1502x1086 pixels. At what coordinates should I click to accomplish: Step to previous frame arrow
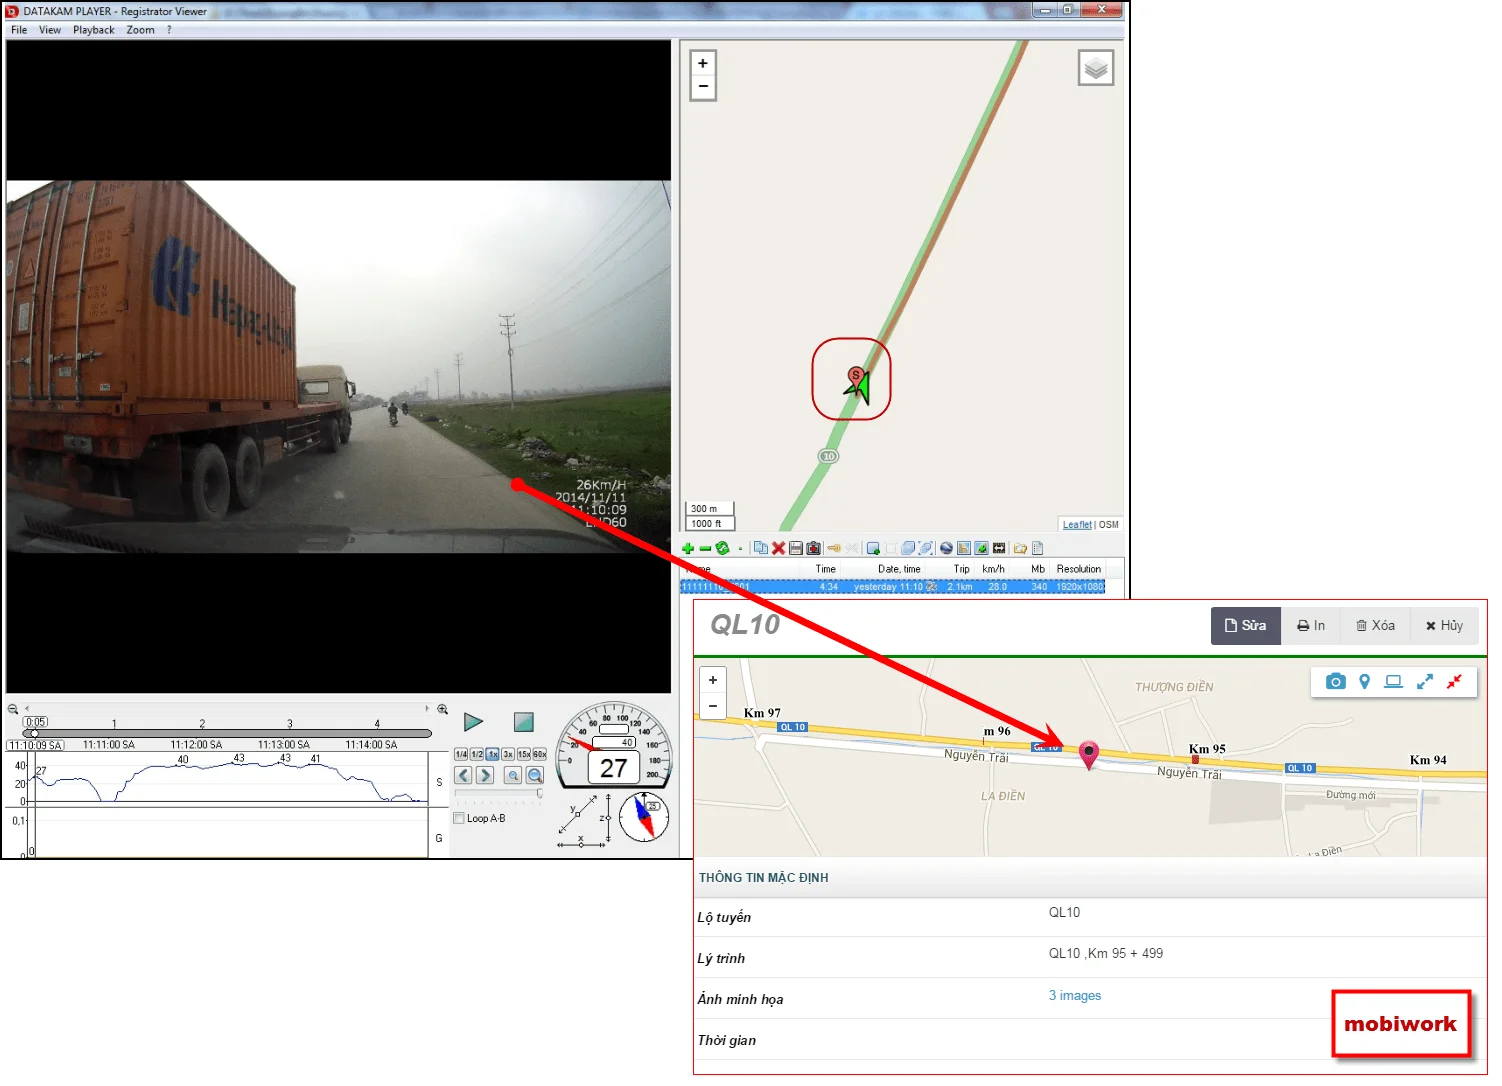463,775
